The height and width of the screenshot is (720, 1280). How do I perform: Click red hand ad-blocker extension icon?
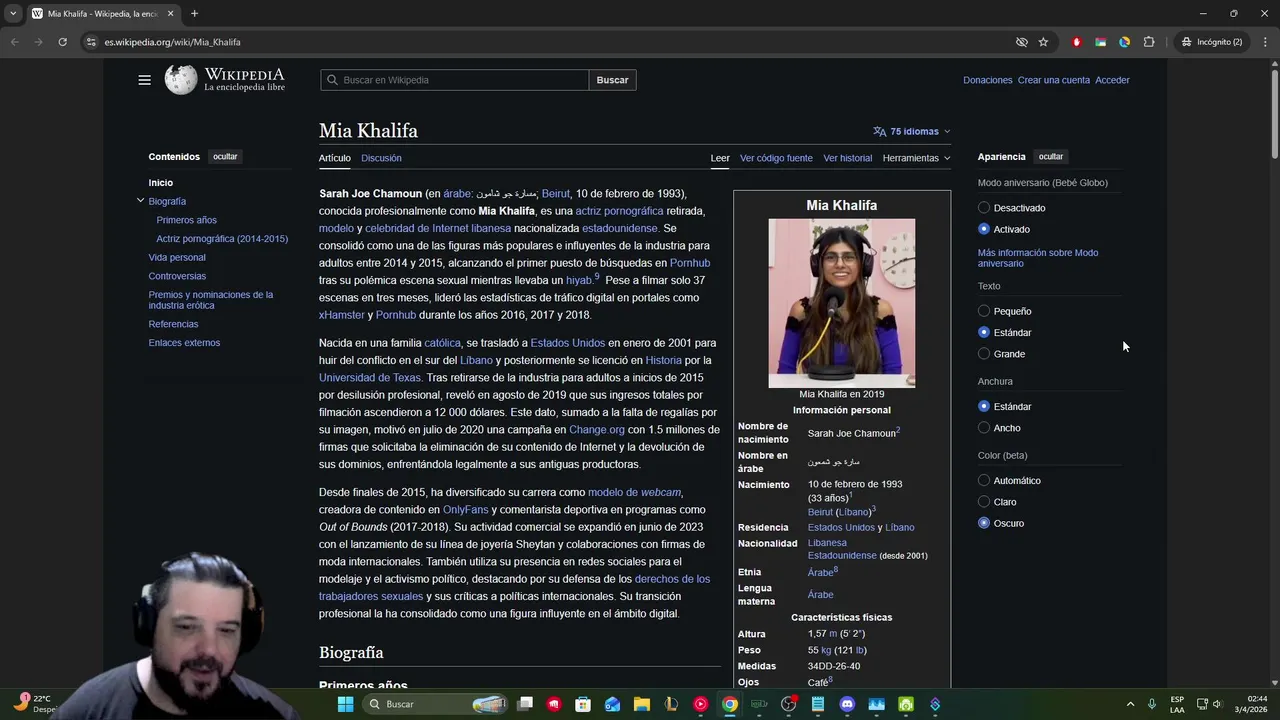point(1076,42)
